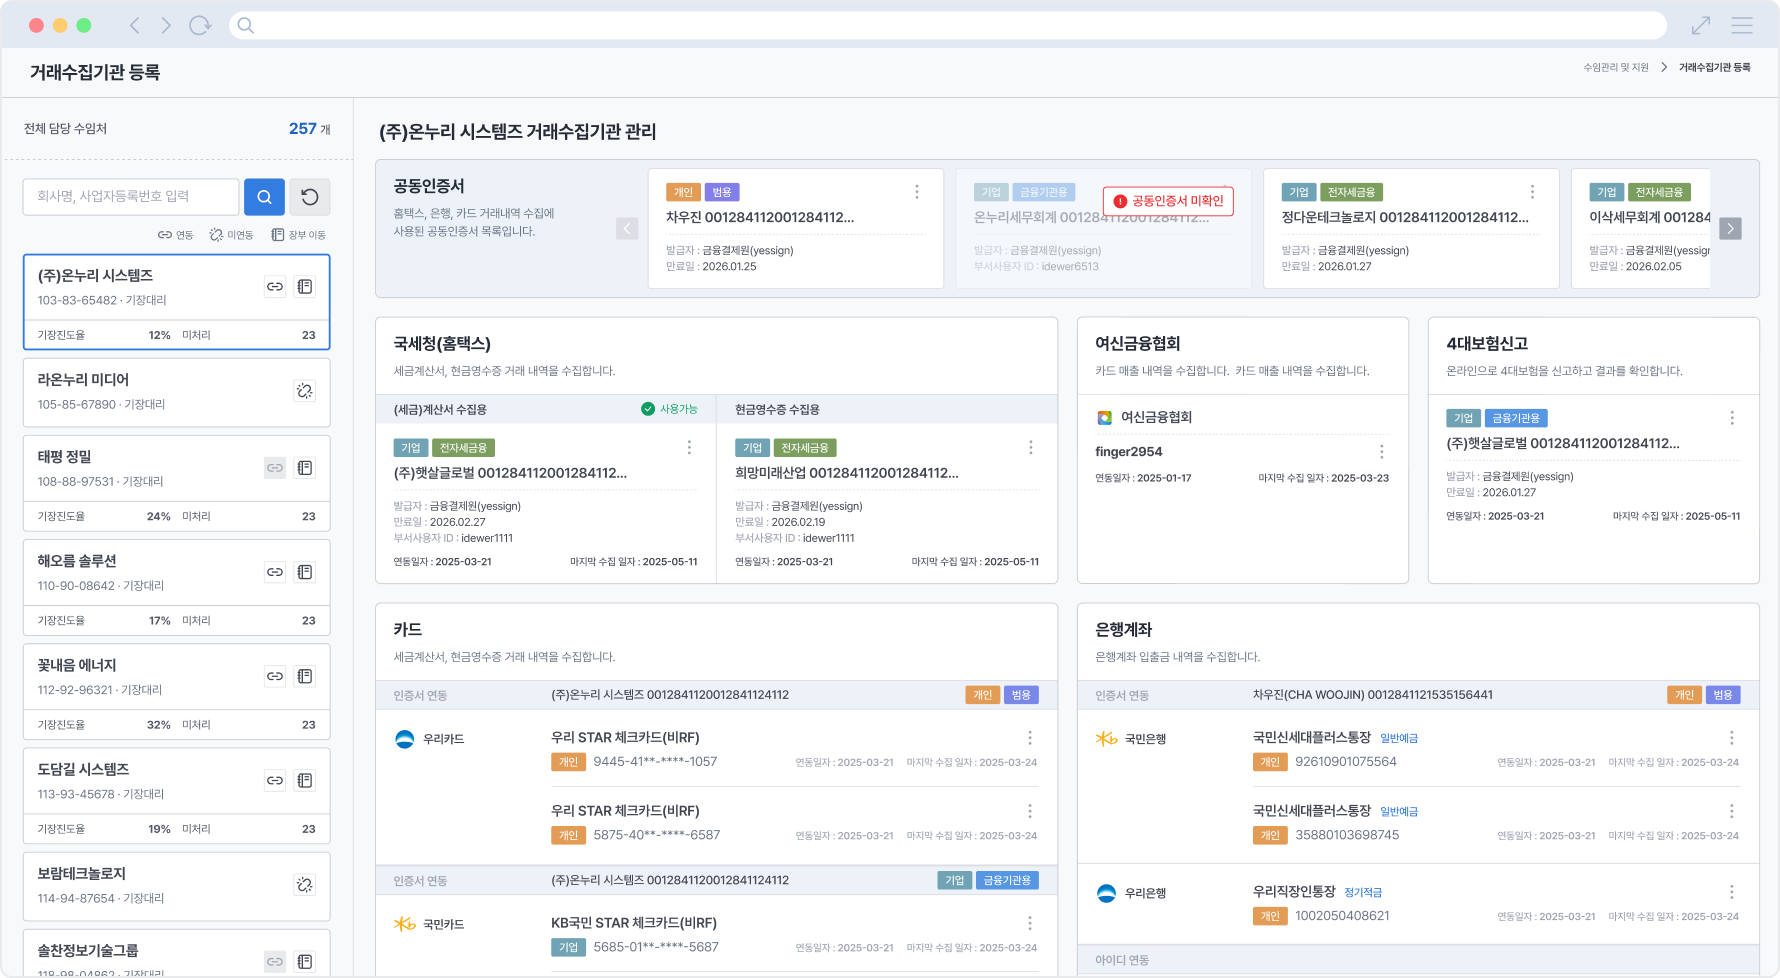Image resolution: width=1780 pixels, height=978 pixels.
Task: Click browser reload icon
Action: 200,25
